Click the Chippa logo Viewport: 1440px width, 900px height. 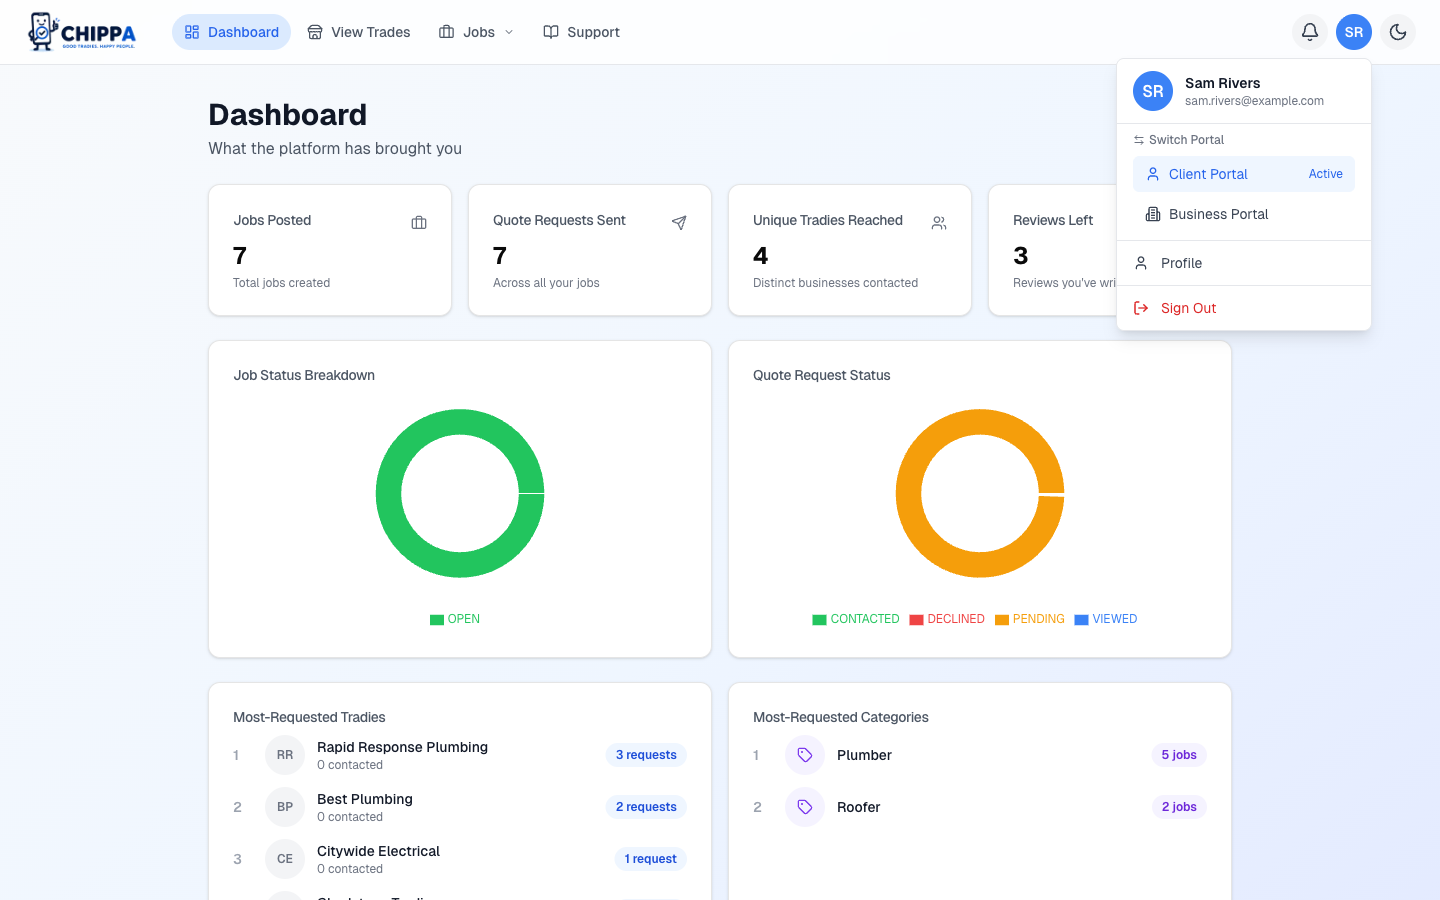pos(82,32)
